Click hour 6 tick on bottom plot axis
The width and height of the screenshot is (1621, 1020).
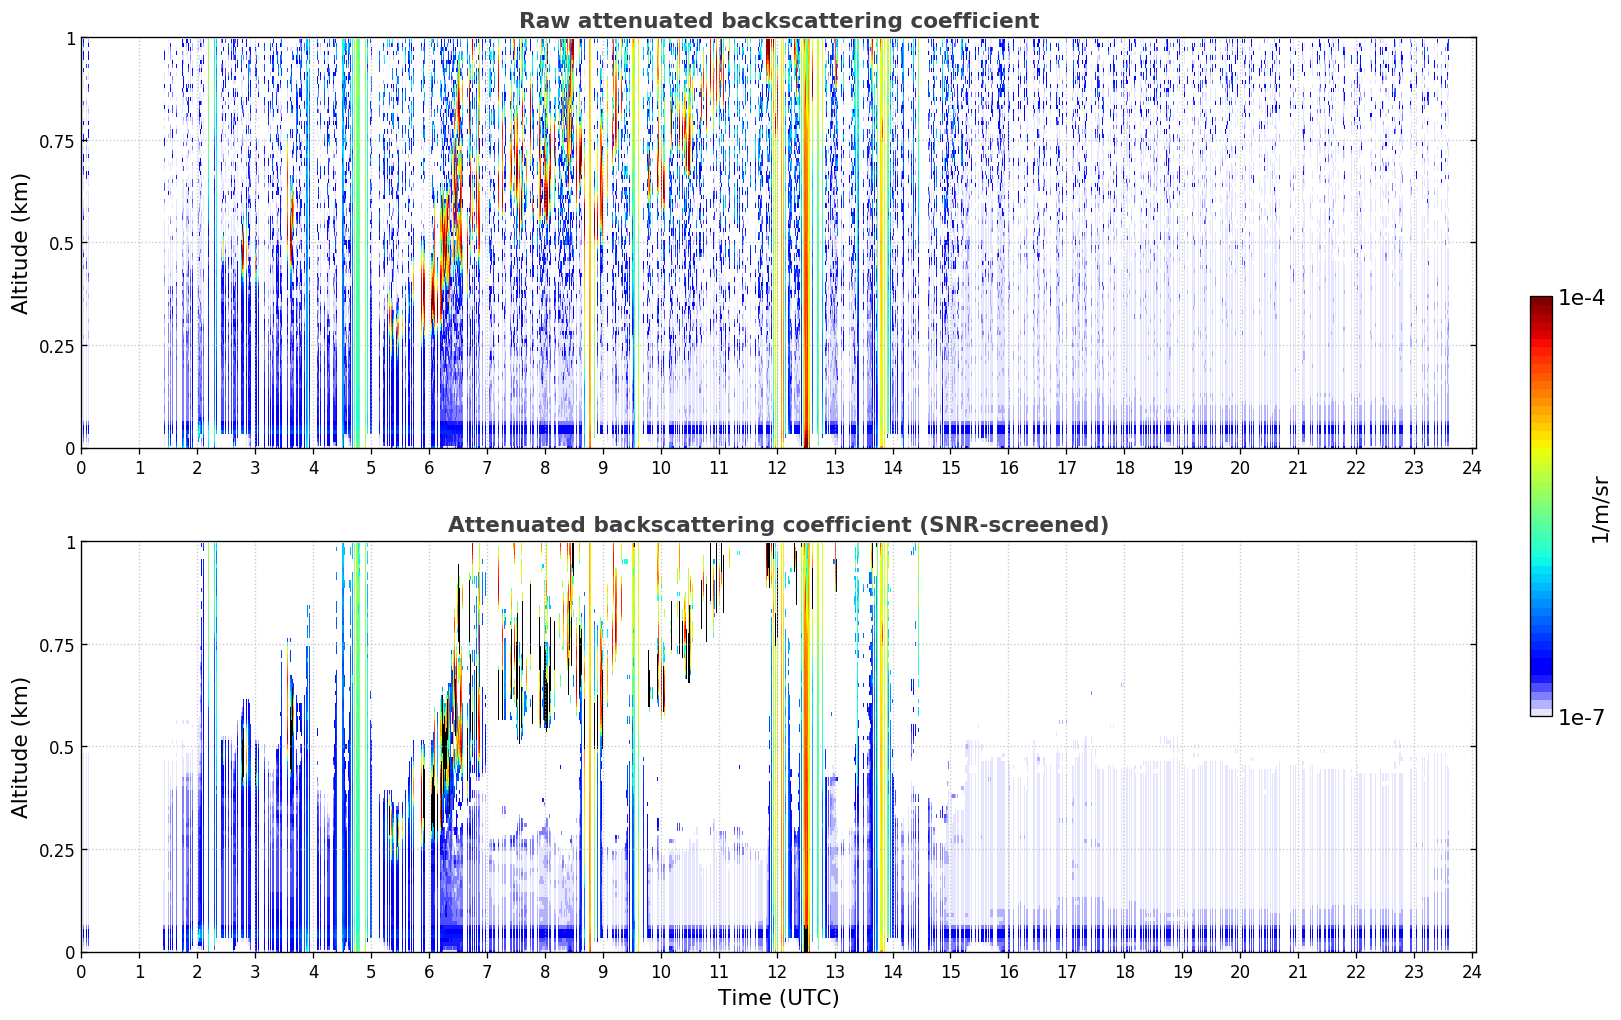(429, 971)
